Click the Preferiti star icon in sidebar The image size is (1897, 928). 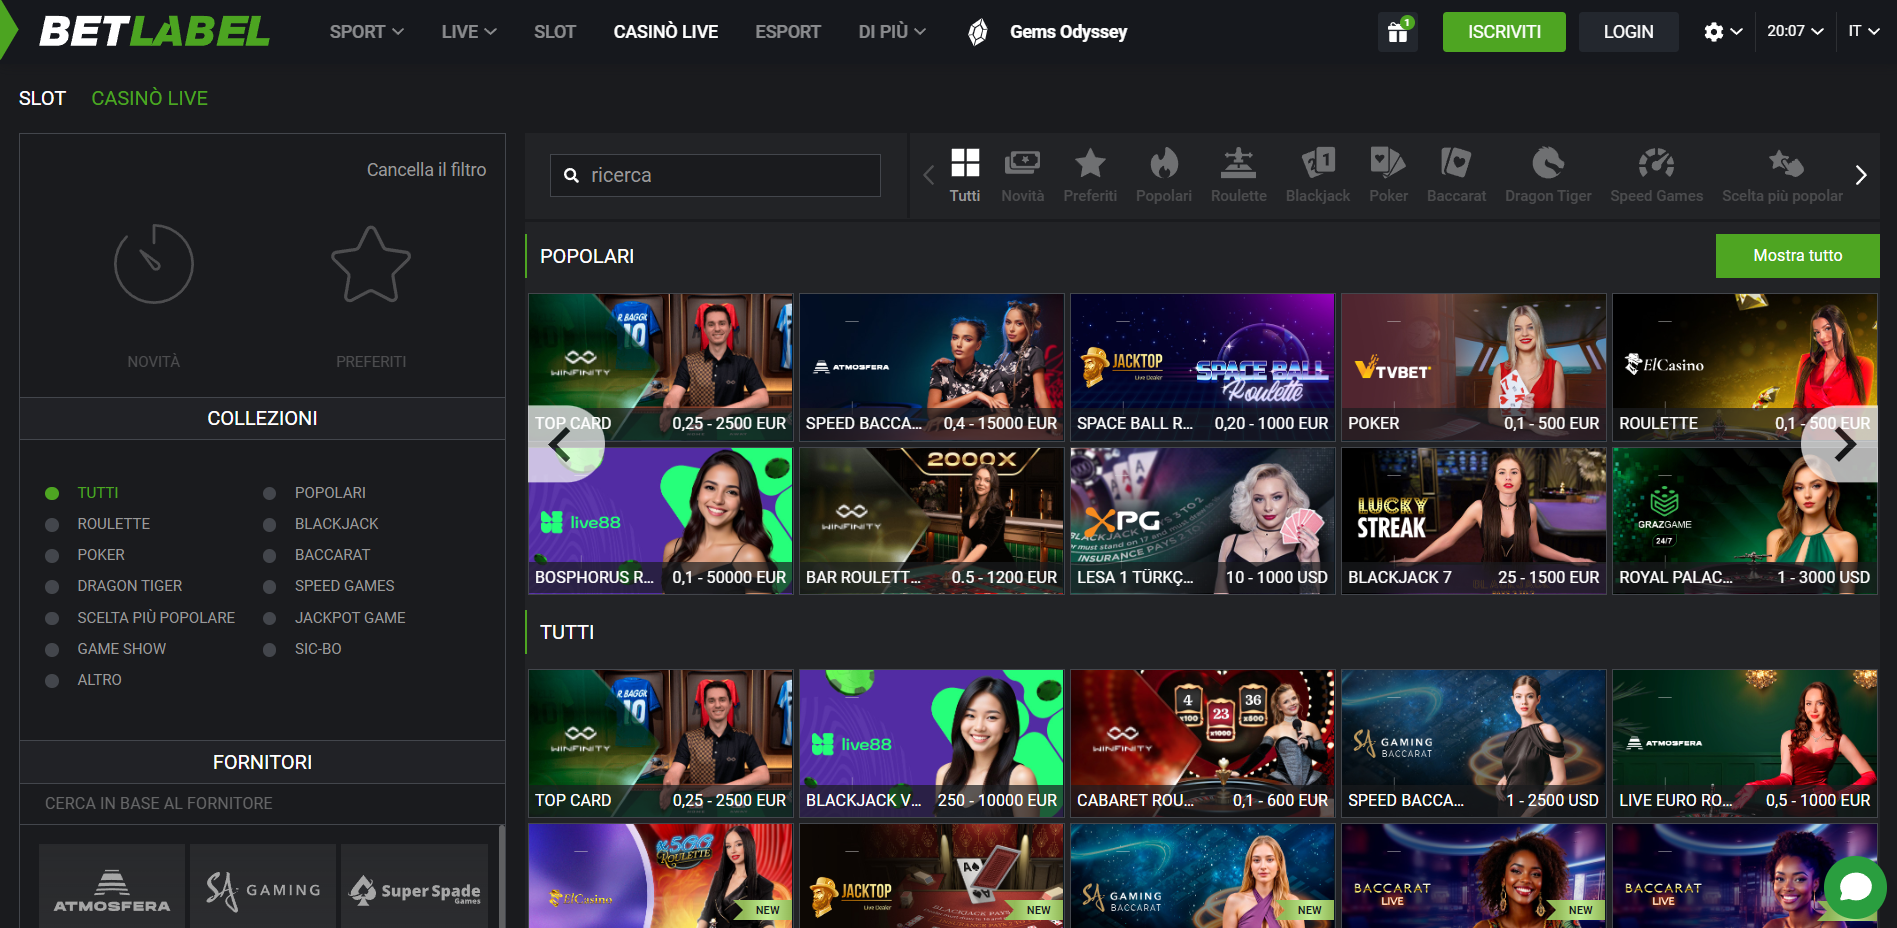click(371, 265)
